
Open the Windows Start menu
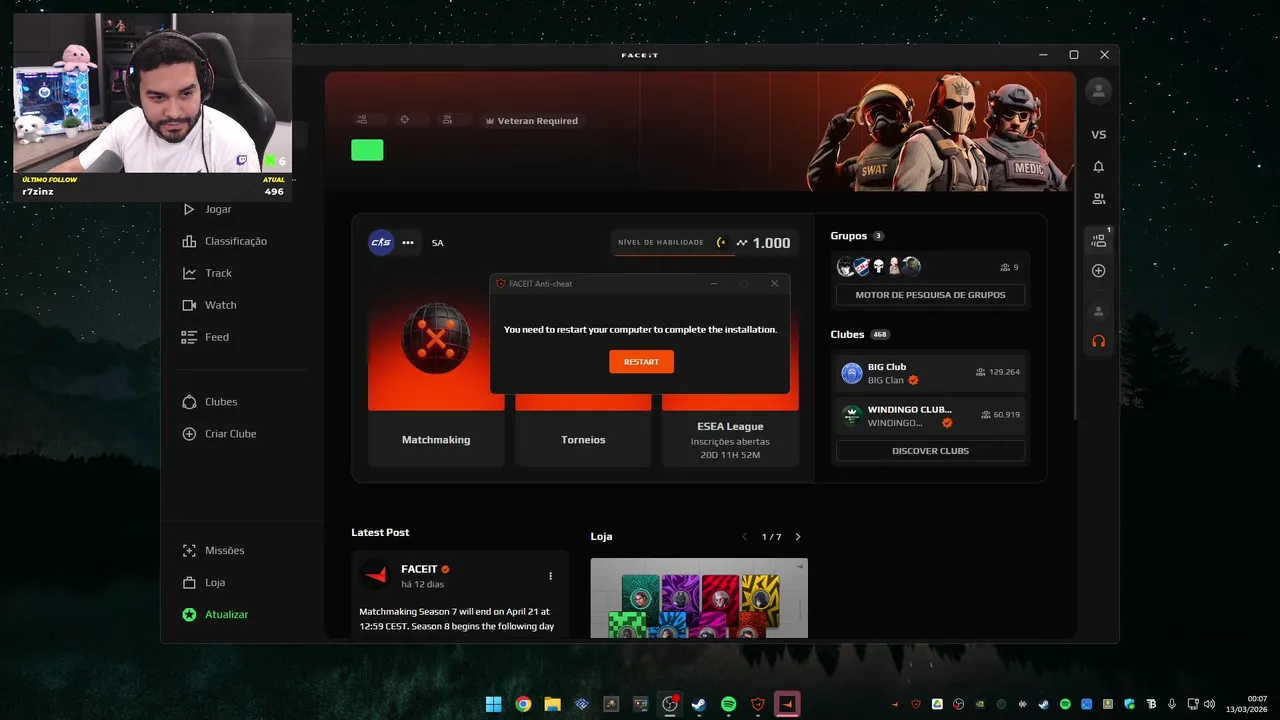pyautogui.click(x=493, y=704)
